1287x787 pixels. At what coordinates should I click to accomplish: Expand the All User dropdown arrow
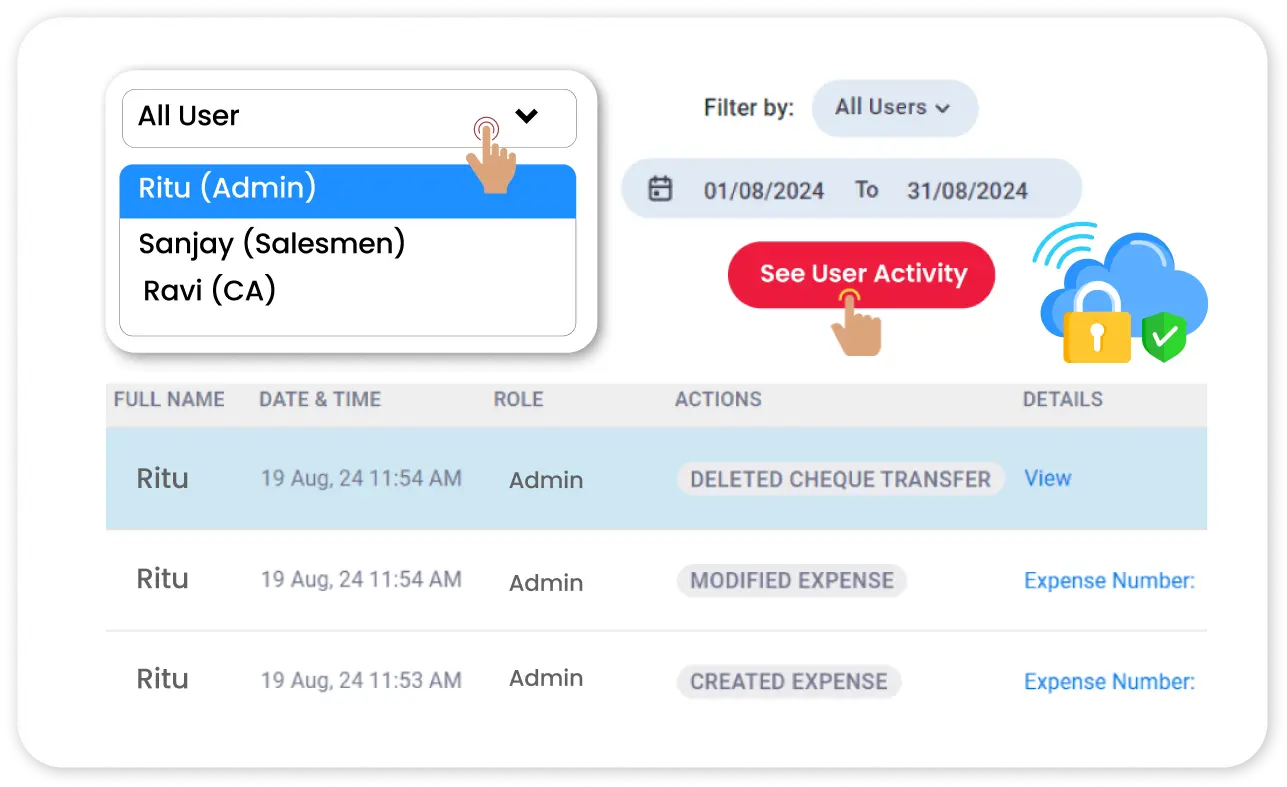pyautogui.click(x=526, y=116)
